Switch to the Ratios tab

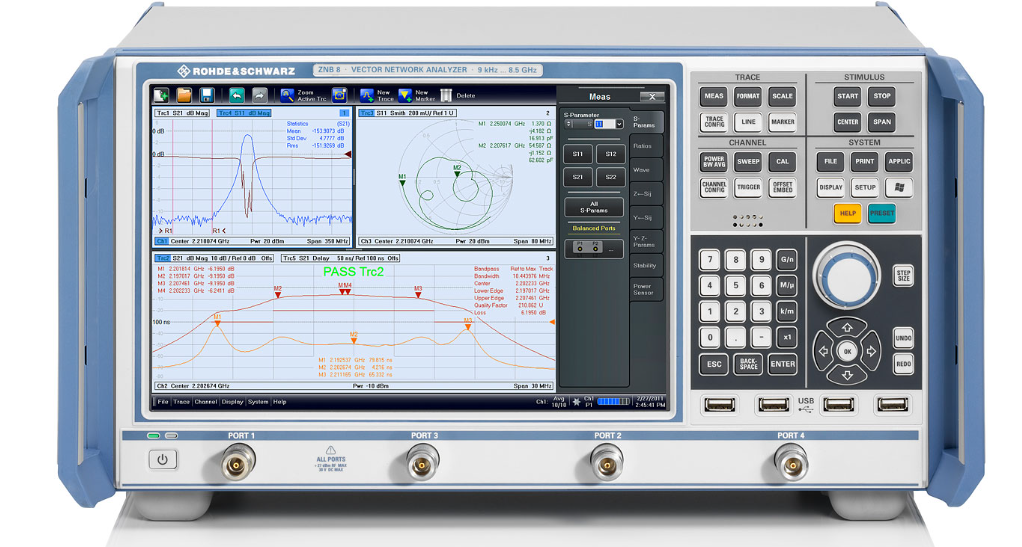(645, 147)
